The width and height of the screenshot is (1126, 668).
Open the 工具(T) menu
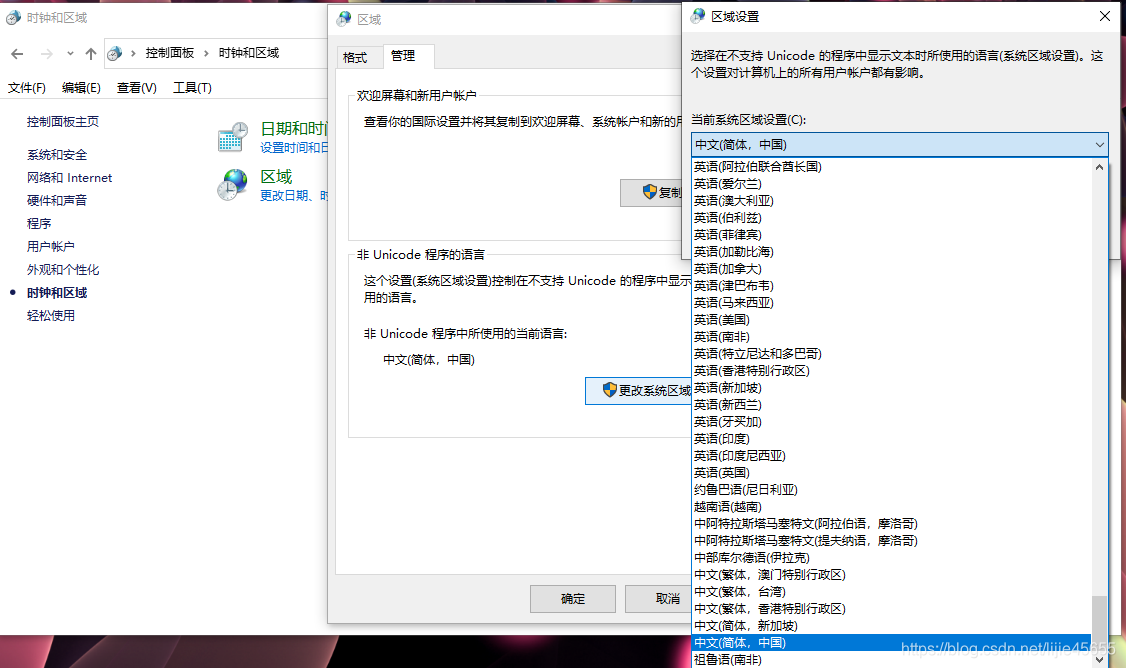[192, 88]
